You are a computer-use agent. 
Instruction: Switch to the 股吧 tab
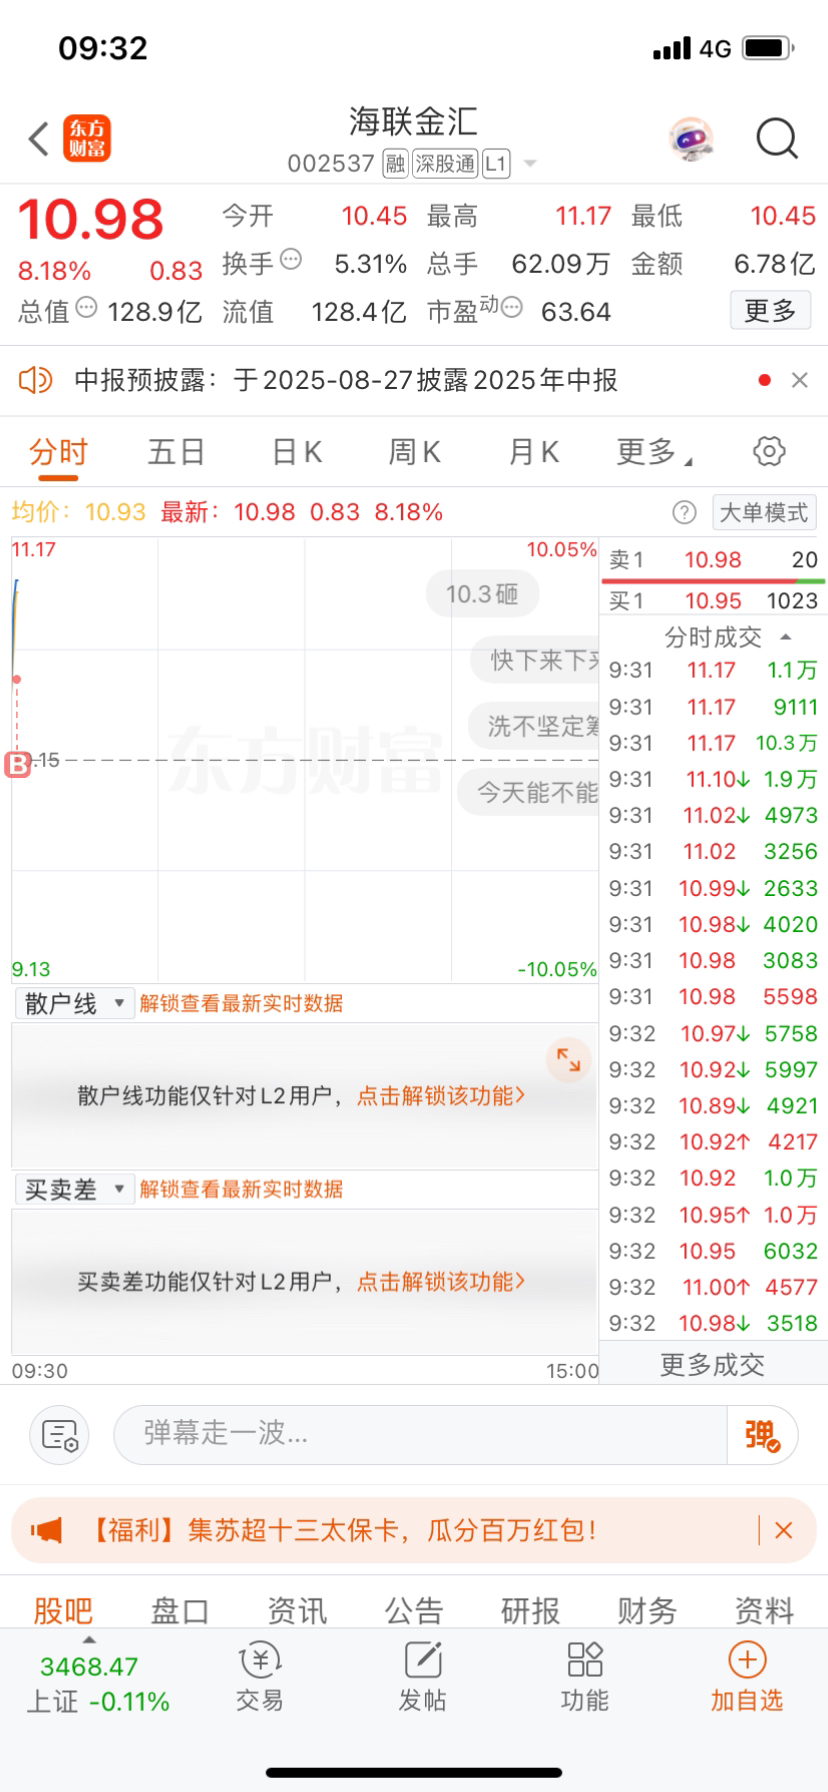[62, 1611]
